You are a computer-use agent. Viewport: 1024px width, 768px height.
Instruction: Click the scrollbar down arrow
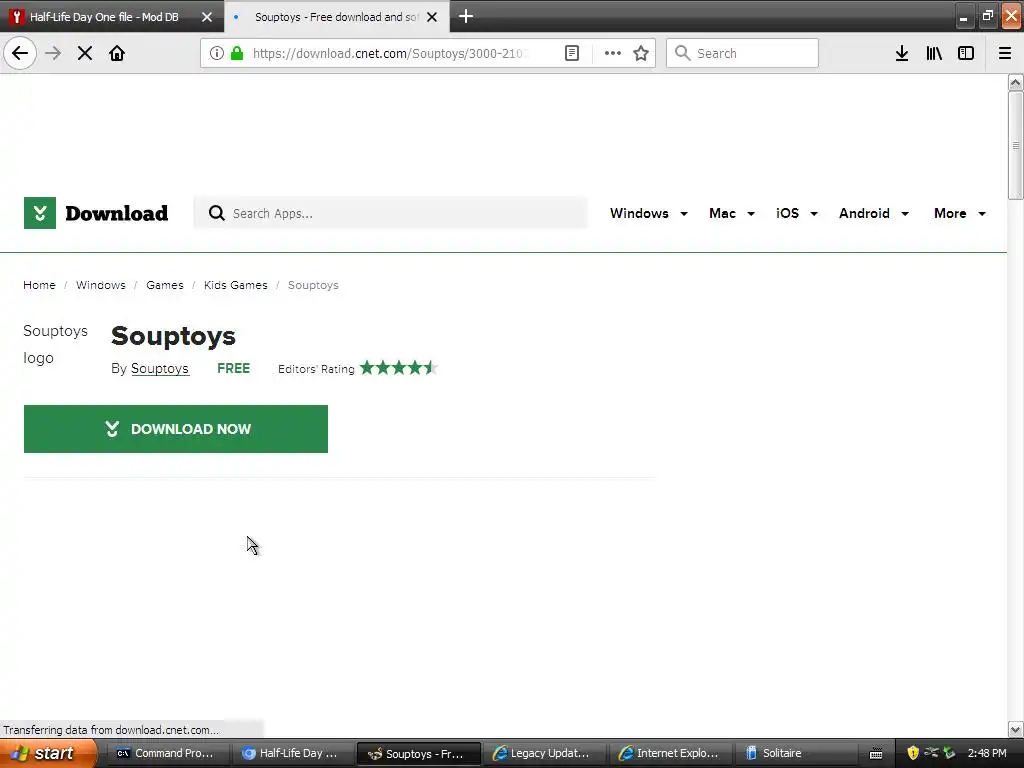(1015, 729)
